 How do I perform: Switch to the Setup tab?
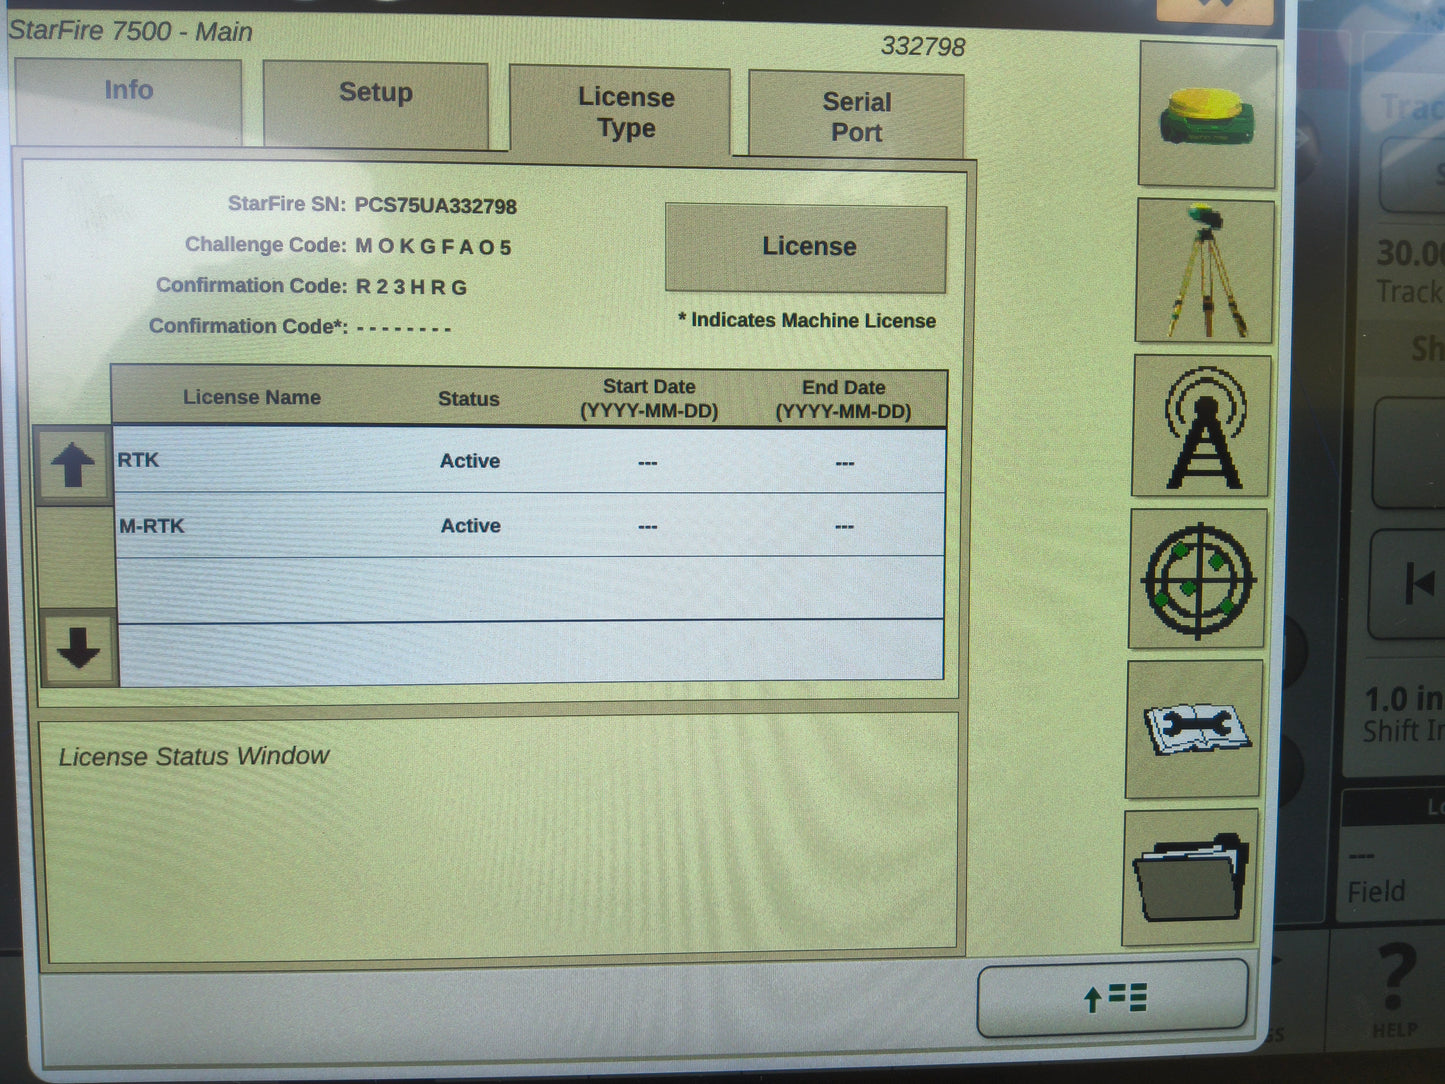click(375, 104)
